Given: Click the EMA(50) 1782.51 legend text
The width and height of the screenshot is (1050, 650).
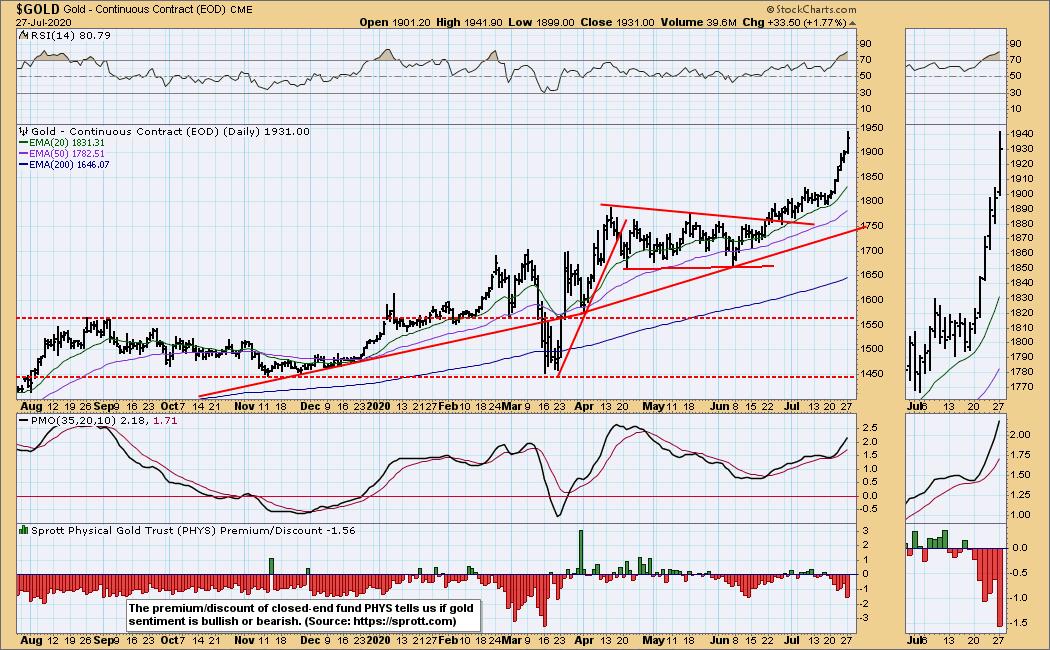Looking at the screenshot, I should click(x=67, y=153).
